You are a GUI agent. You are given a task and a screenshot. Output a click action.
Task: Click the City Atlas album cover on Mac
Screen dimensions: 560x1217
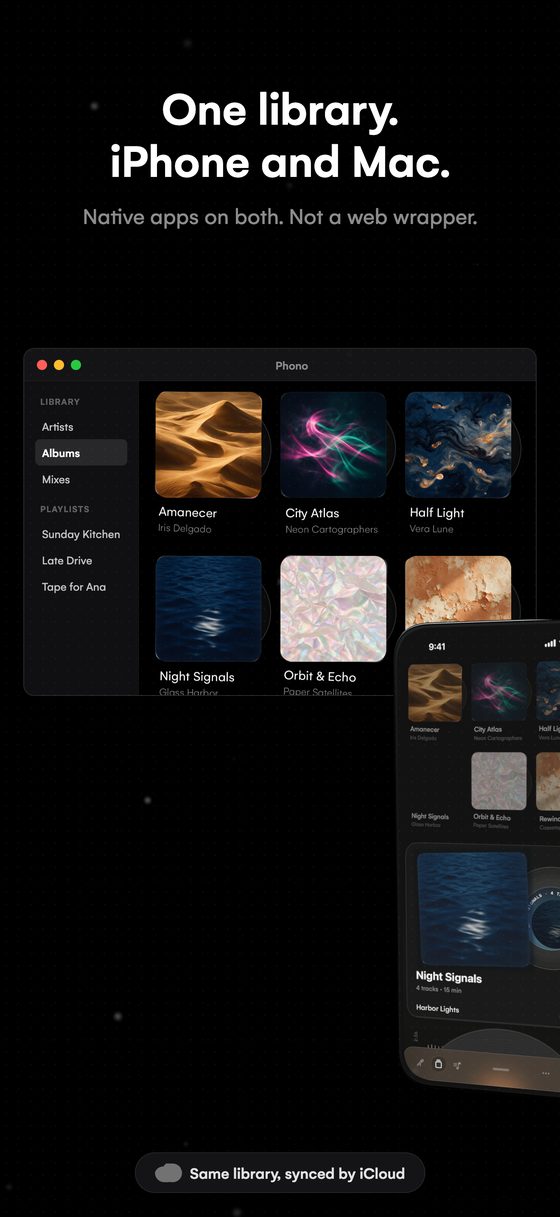click(333, 445)
